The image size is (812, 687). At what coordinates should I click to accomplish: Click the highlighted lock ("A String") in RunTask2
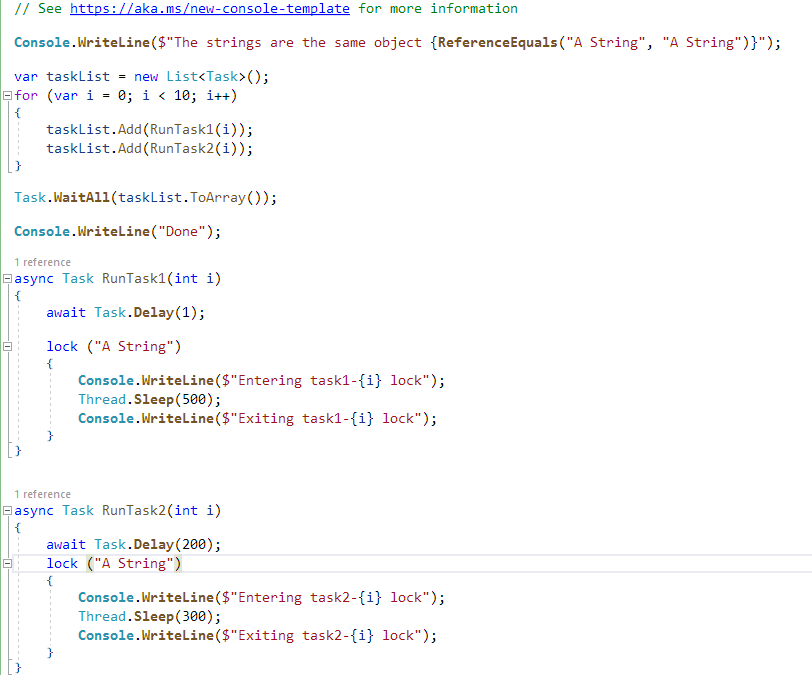click(114, 563)
